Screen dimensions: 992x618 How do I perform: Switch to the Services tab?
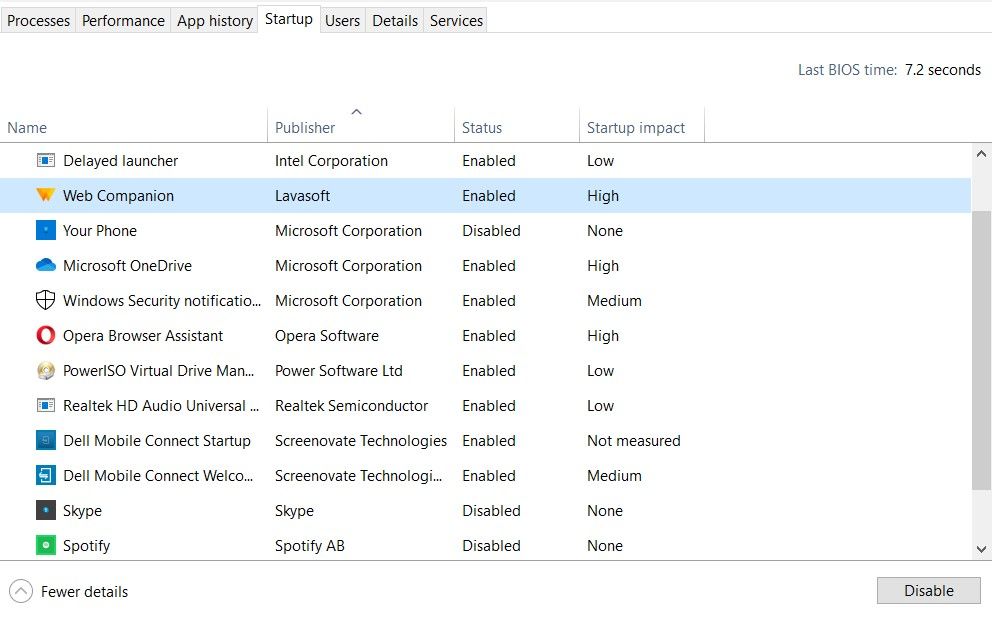455,20
